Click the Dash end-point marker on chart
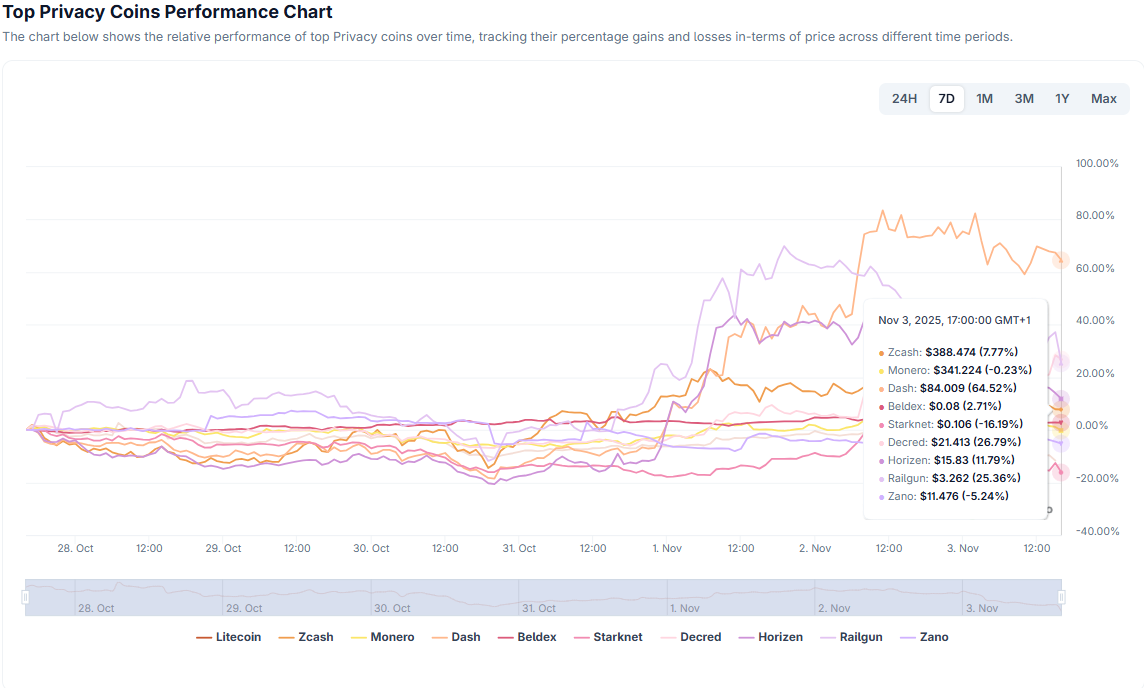This screenshot has width=1144, height=688. tap(1061, 260)
